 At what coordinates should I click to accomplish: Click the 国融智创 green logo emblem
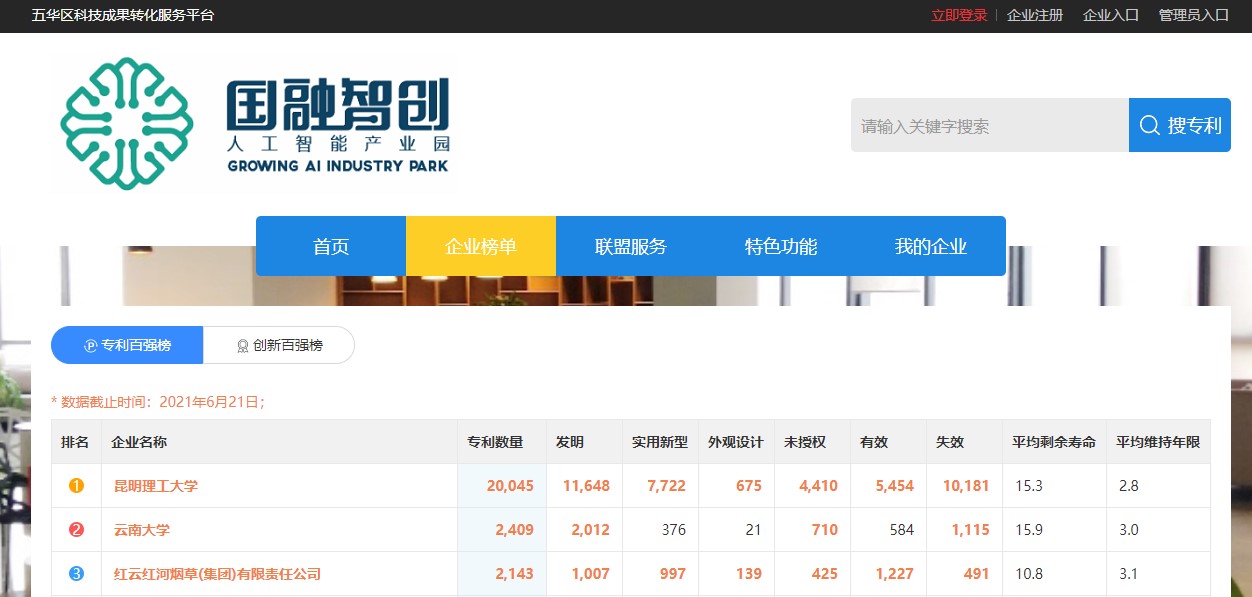tap(126, 124)
